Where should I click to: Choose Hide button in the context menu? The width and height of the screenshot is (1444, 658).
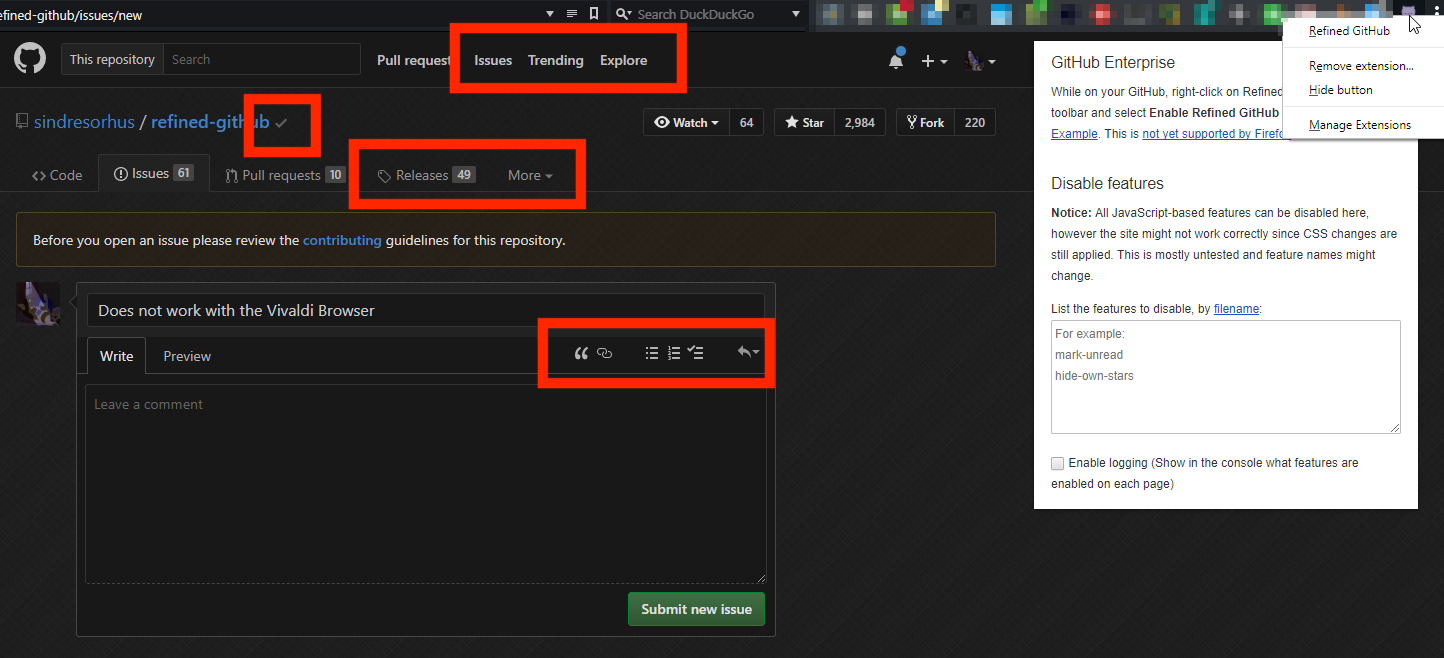click(x=1340, y=90)
